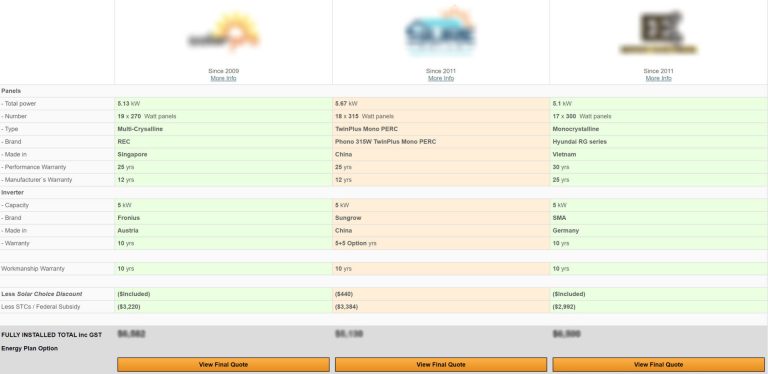
Task: Select Vietnam in Made in row
Action: pos(564,155)
